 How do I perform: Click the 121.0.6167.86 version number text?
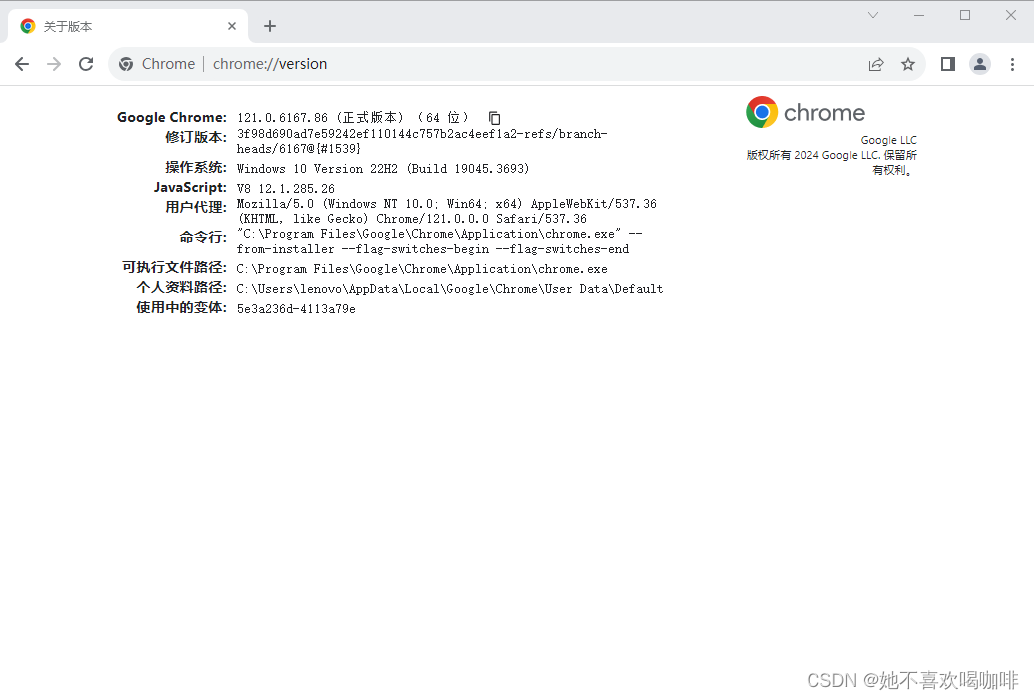(x=282, y=118)
